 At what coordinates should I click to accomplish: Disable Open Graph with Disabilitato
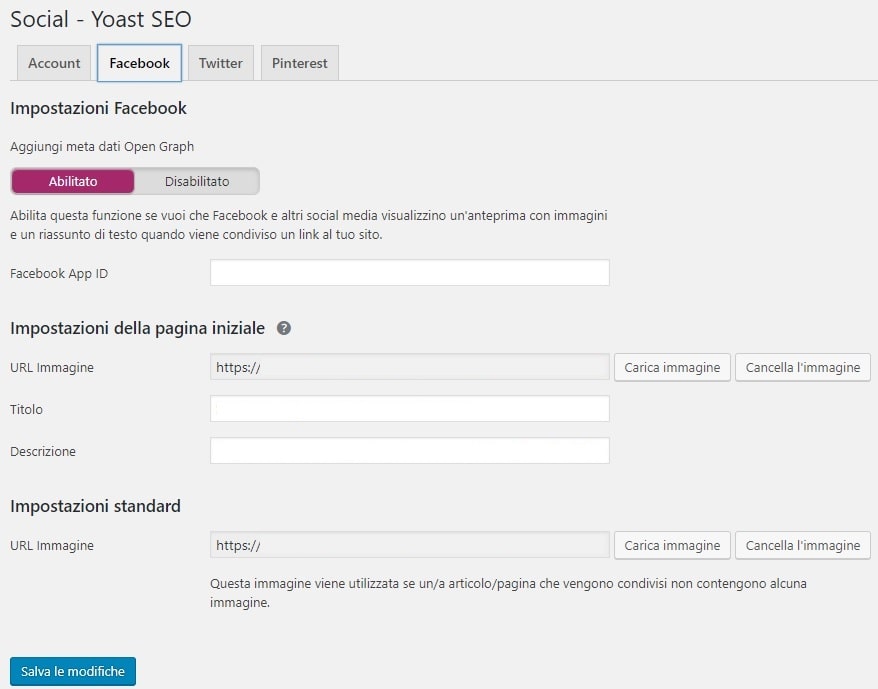(x=197, y=181)
